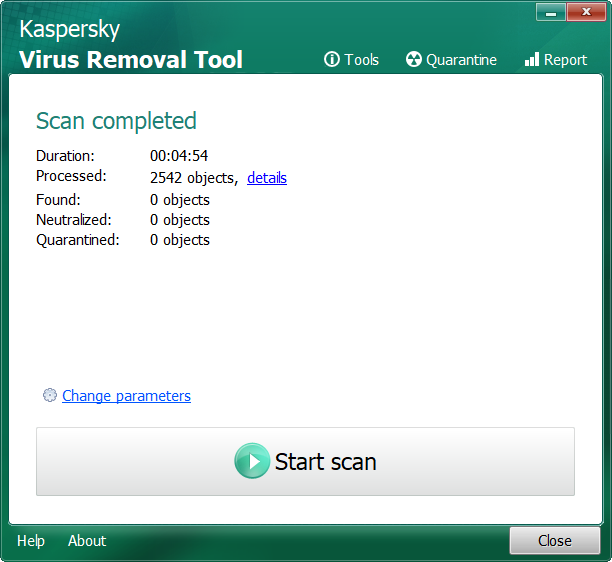Click the Virus Removal Tool title

(131, 59)
